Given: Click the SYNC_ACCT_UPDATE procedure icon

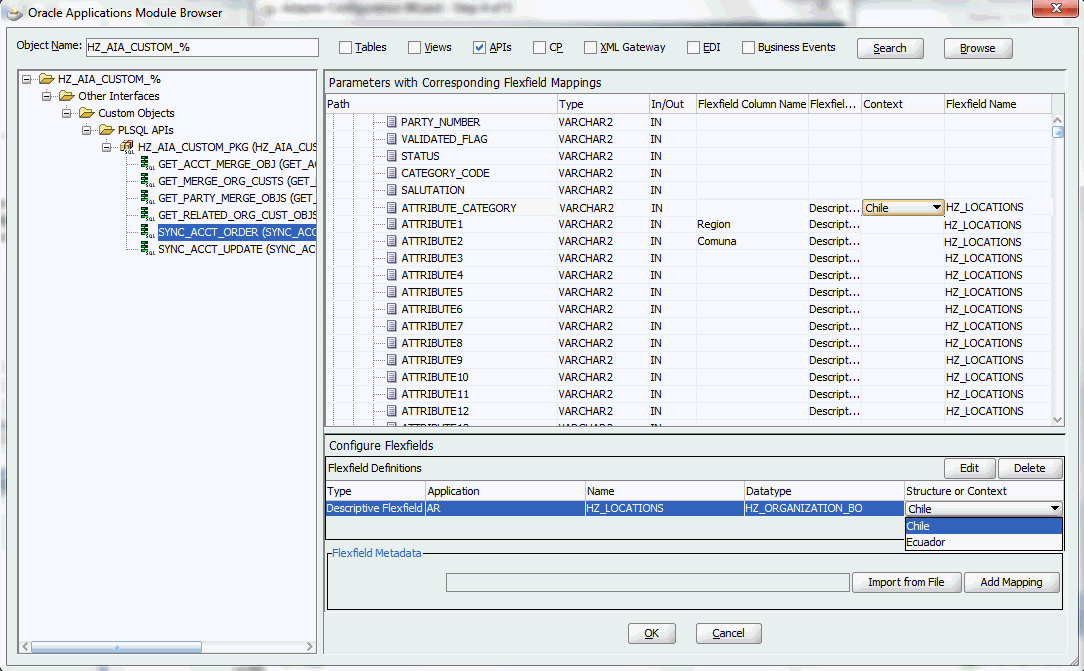Looking at the screenshot, I should 147,249.
